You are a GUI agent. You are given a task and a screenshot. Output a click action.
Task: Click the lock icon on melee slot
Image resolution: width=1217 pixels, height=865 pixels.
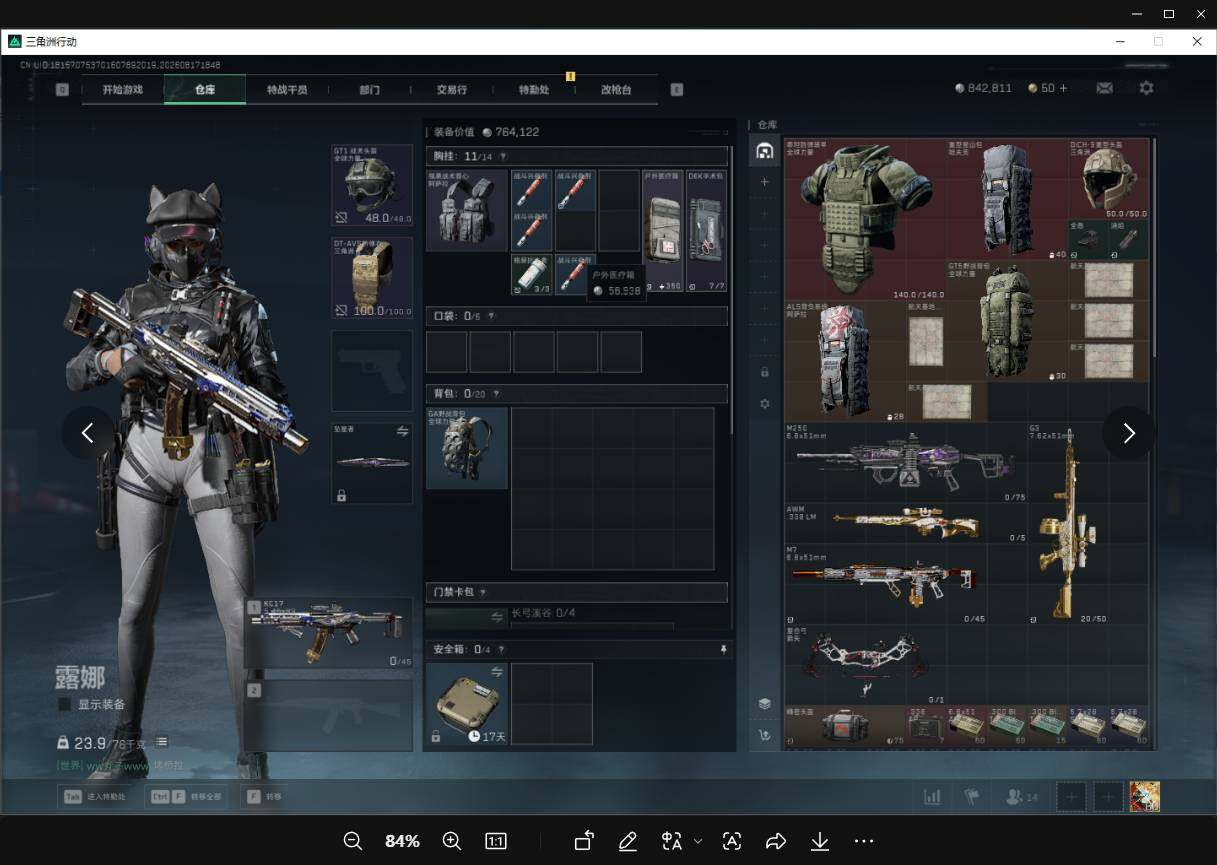click(341, 495)
